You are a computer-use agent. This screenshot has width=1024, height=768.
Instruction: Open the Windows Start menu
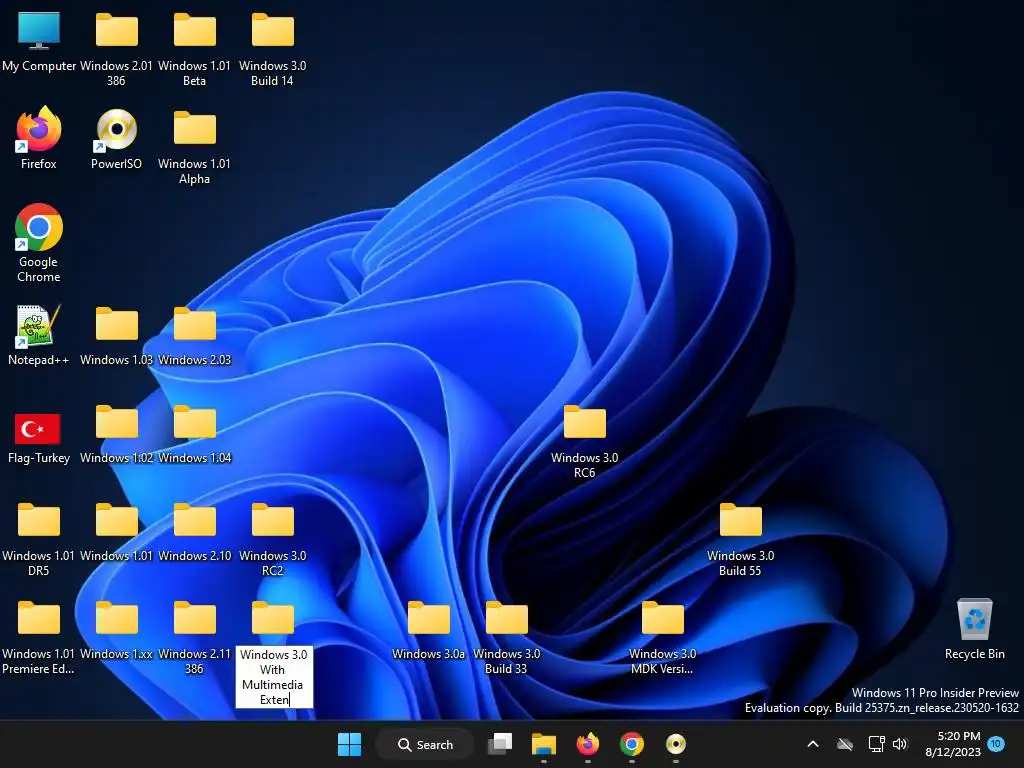tap(349, 744)
